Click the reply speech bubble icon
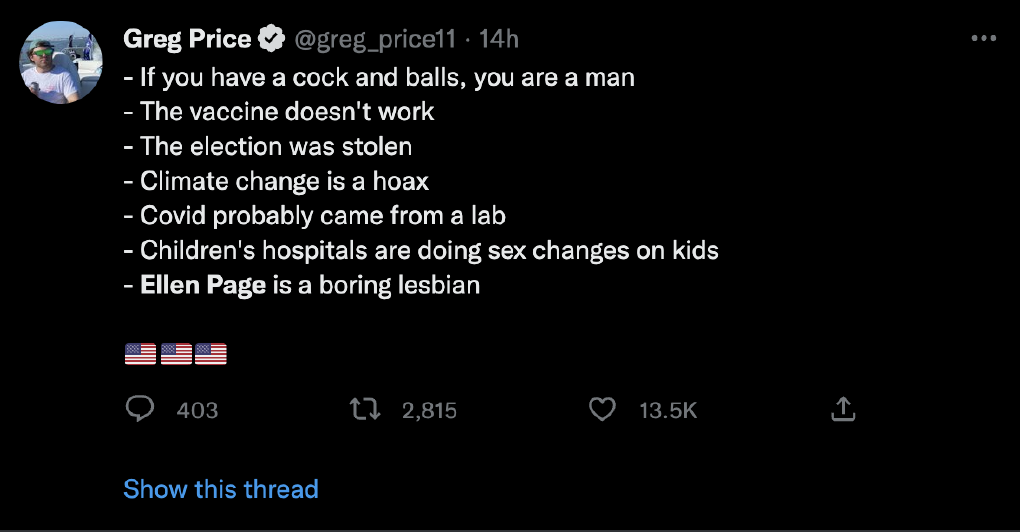 coord(140,409)
